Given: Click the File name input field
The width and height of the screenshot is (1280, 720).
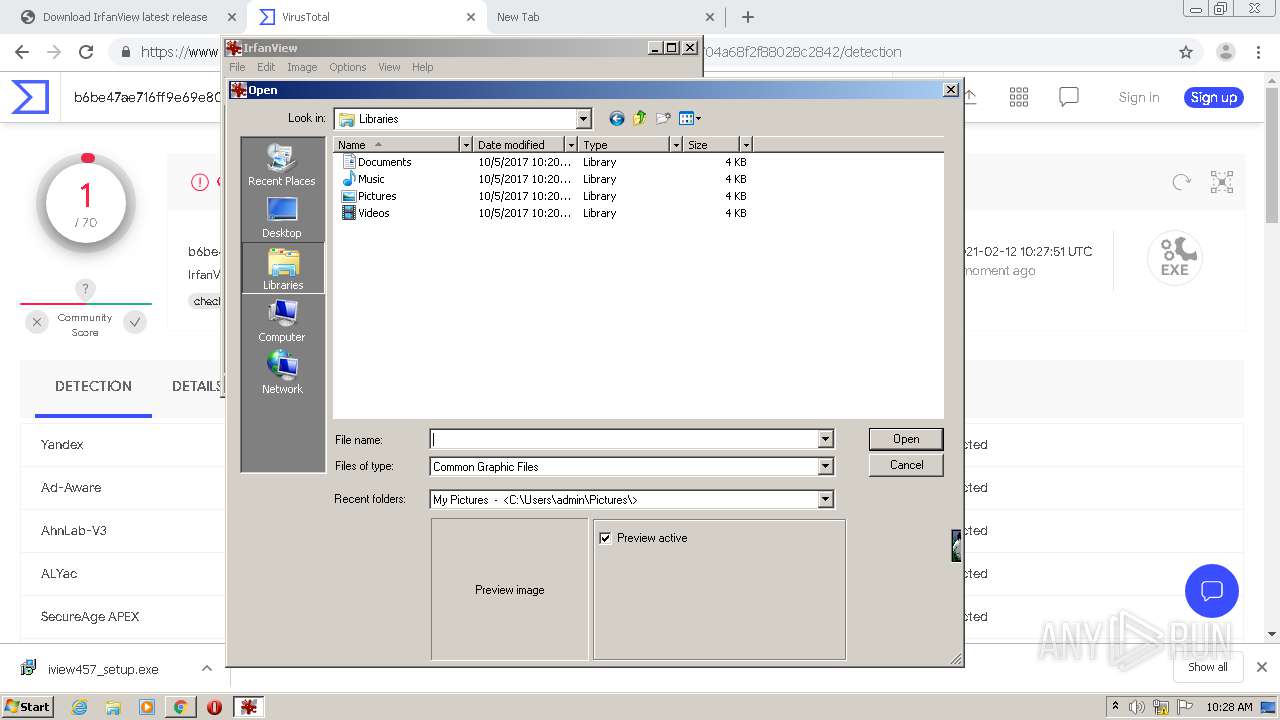Looking at the screenshot, I should tap(624, 439).
